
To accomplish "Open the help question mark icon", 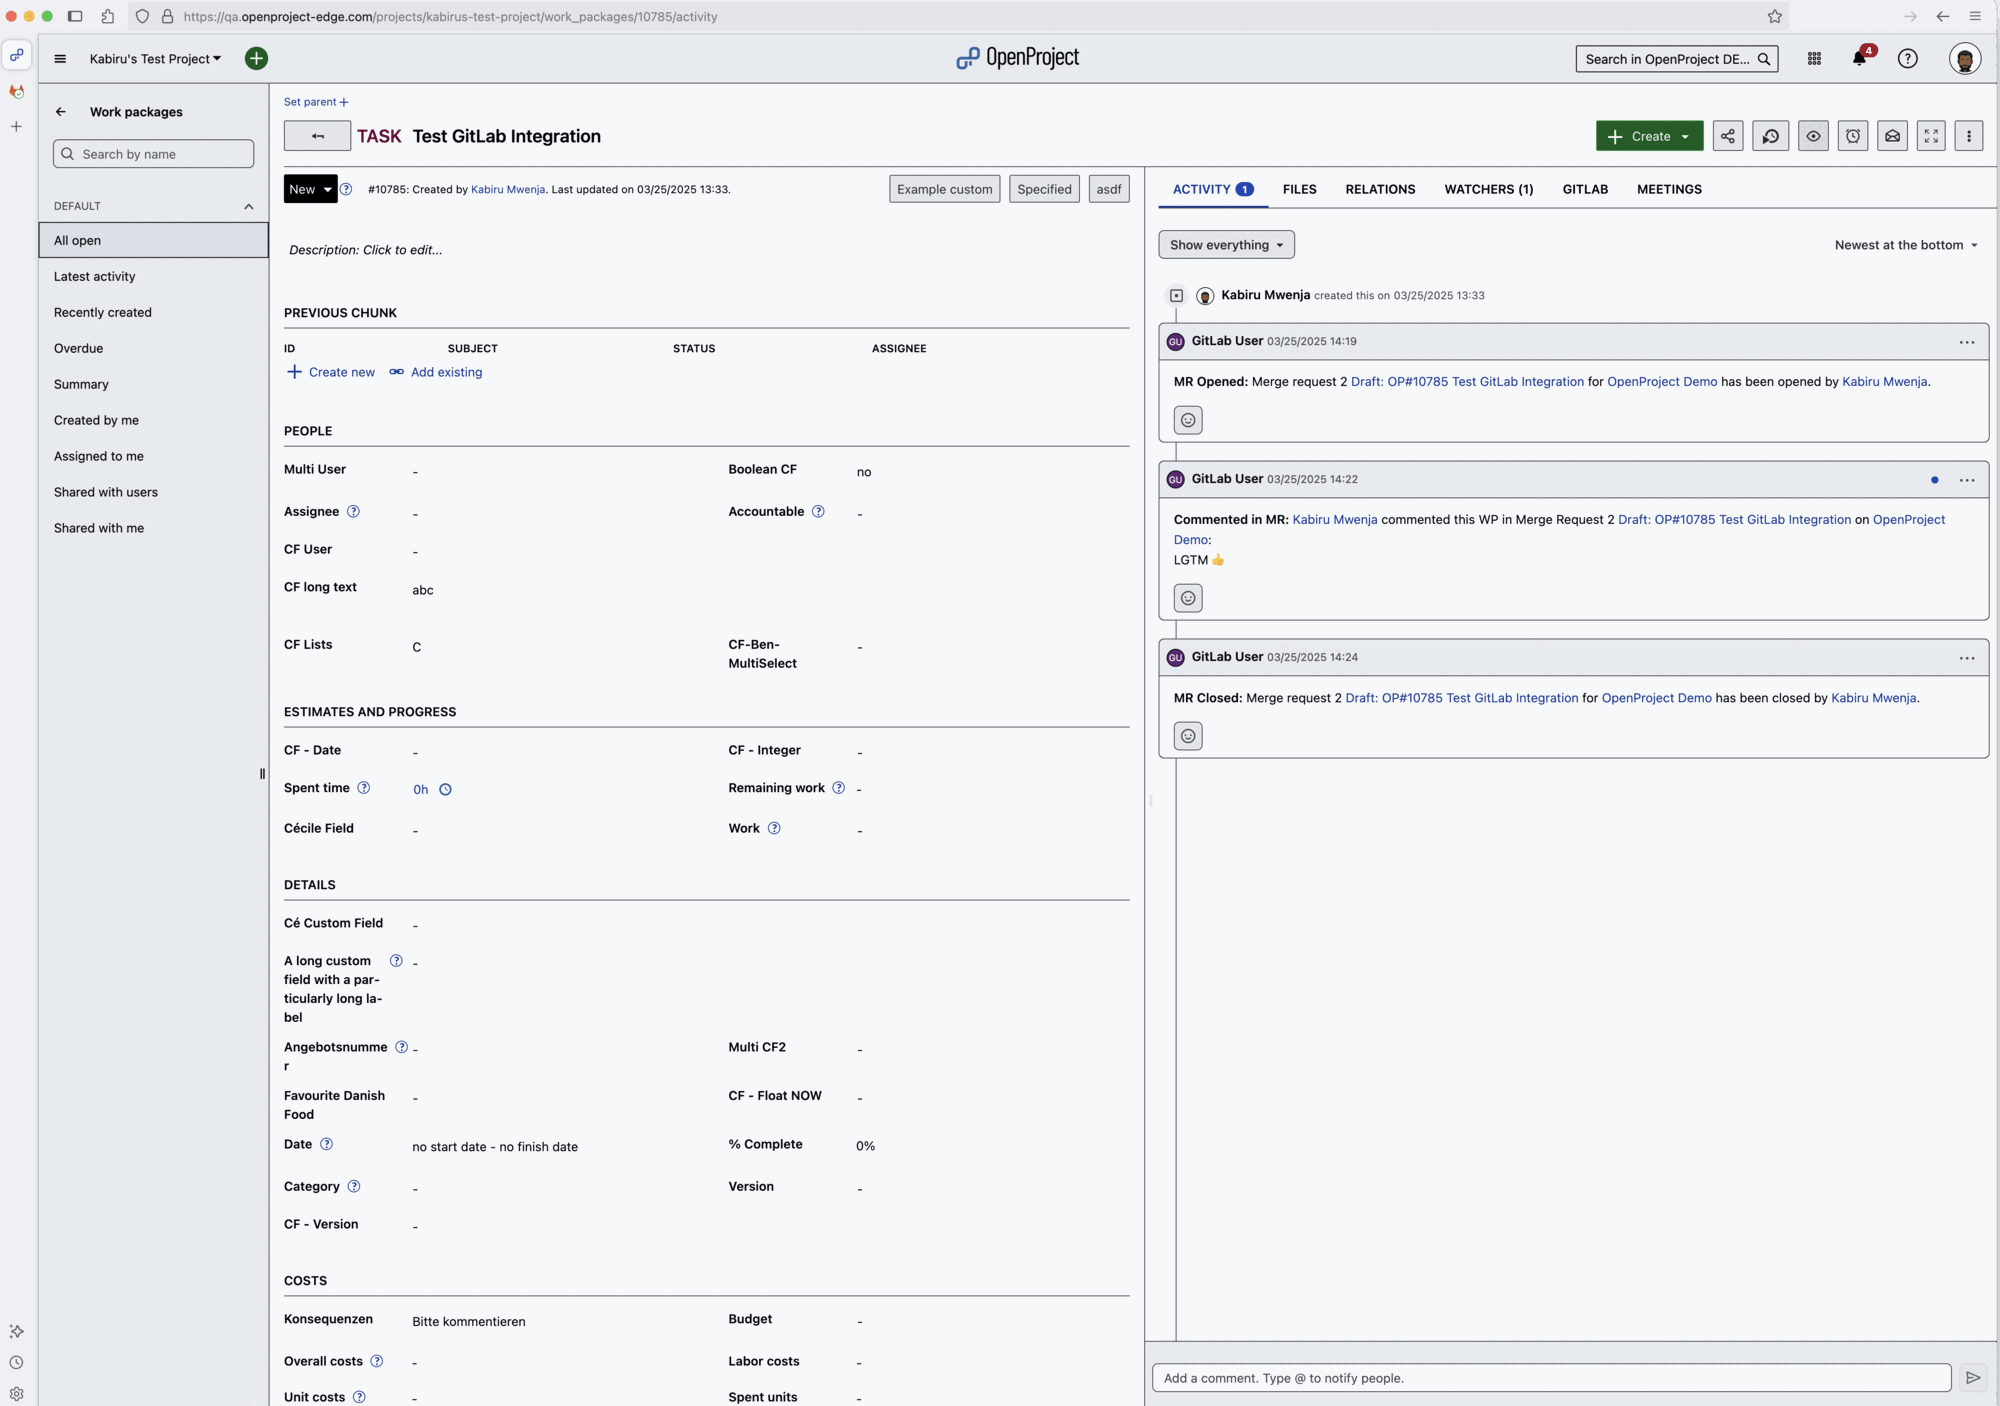I will (x=1907, y=58).
